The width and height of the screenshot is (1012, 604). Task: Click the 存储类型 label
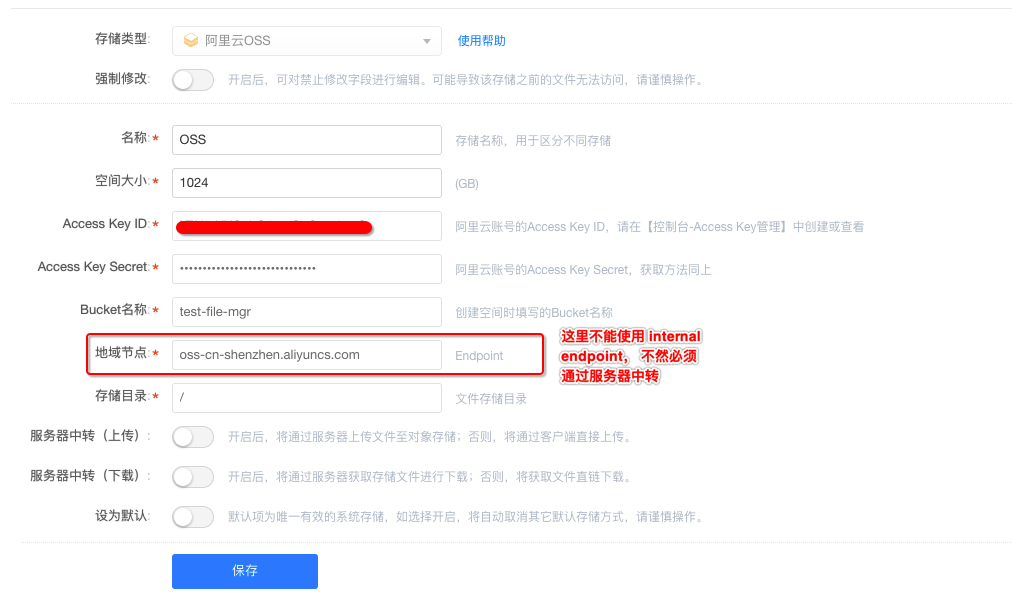coord(122,39)
